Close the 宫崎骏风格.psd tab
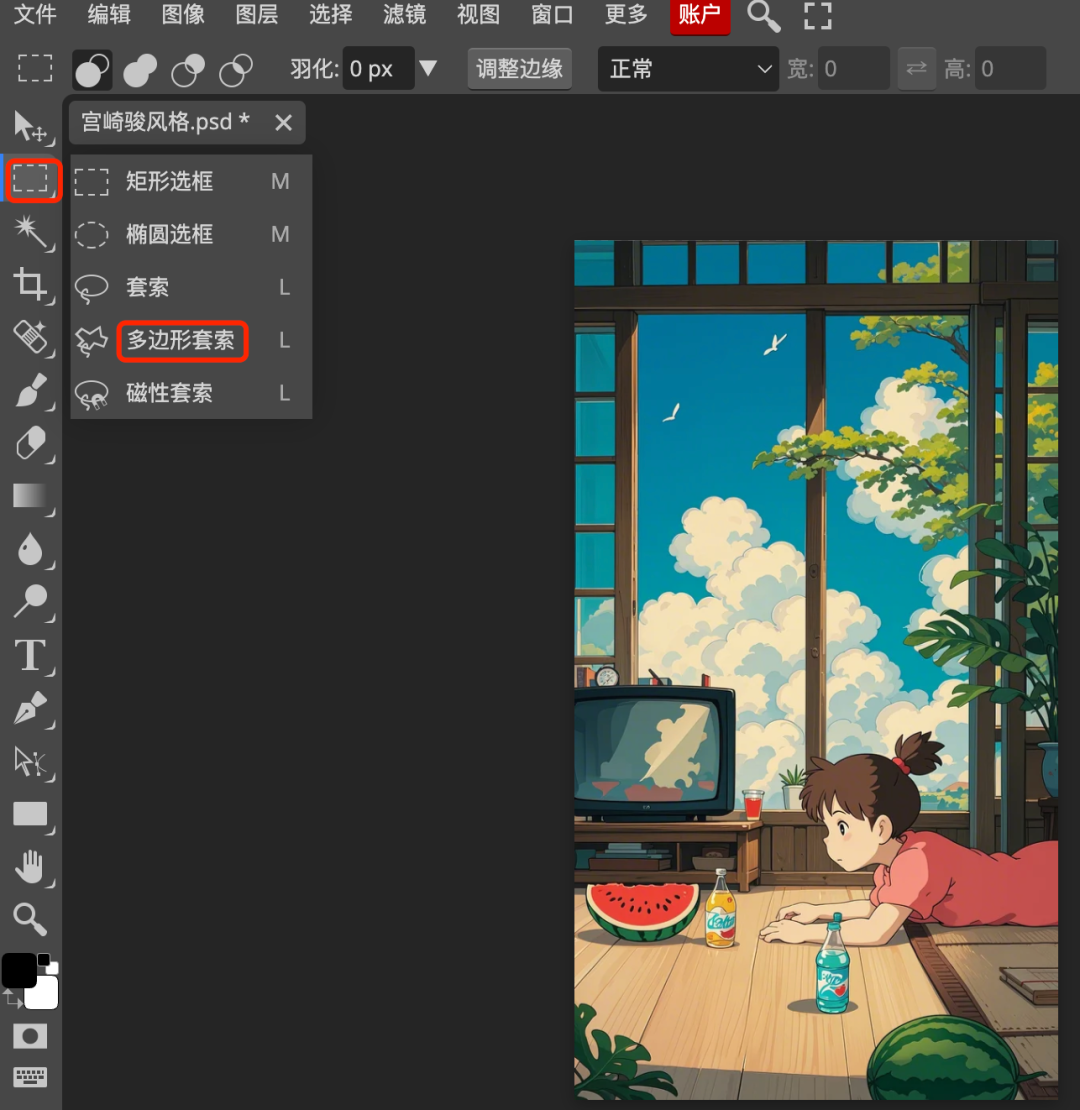Image resolution: width=1080 pixels, height=1110 pixels. point(283,122)
